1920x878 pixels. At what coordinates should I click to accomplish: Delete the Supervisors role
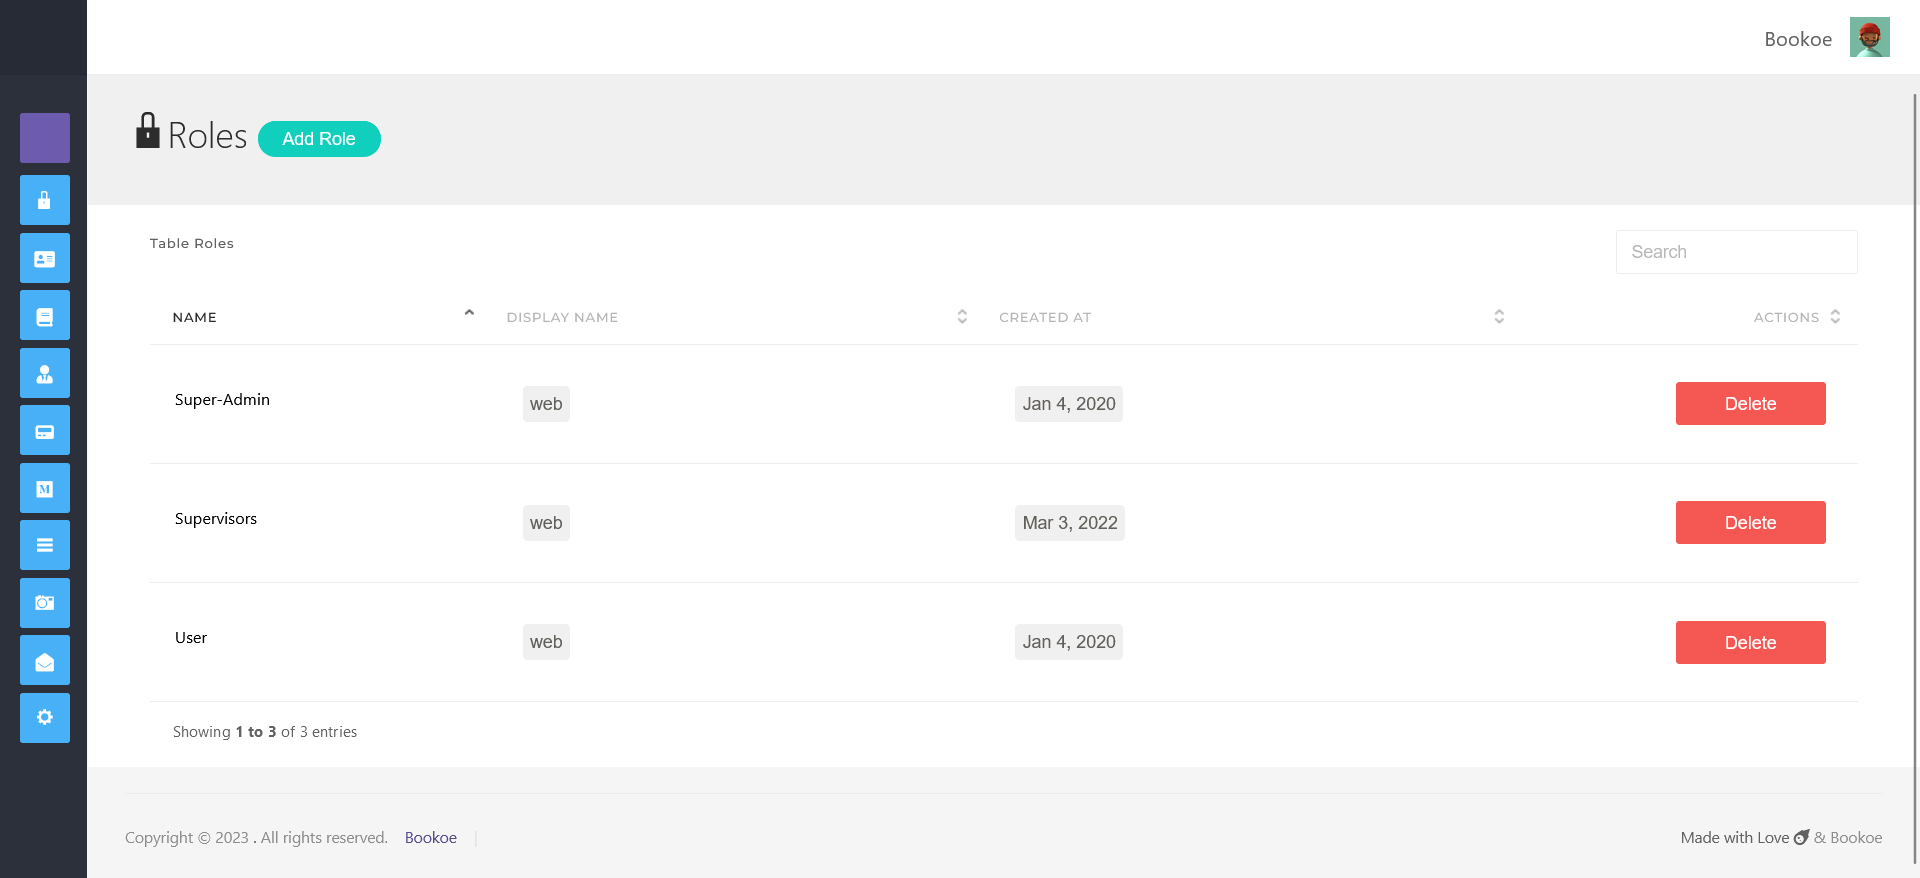tap(1750, 522)
